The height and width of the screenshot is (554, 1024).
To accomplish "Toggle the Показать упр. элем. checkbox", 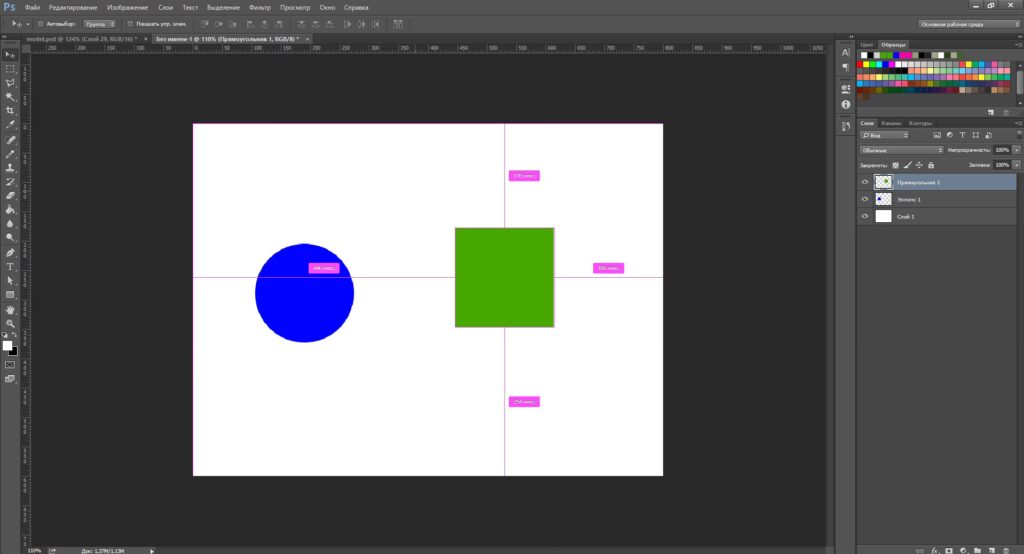I will pos(130,23).
